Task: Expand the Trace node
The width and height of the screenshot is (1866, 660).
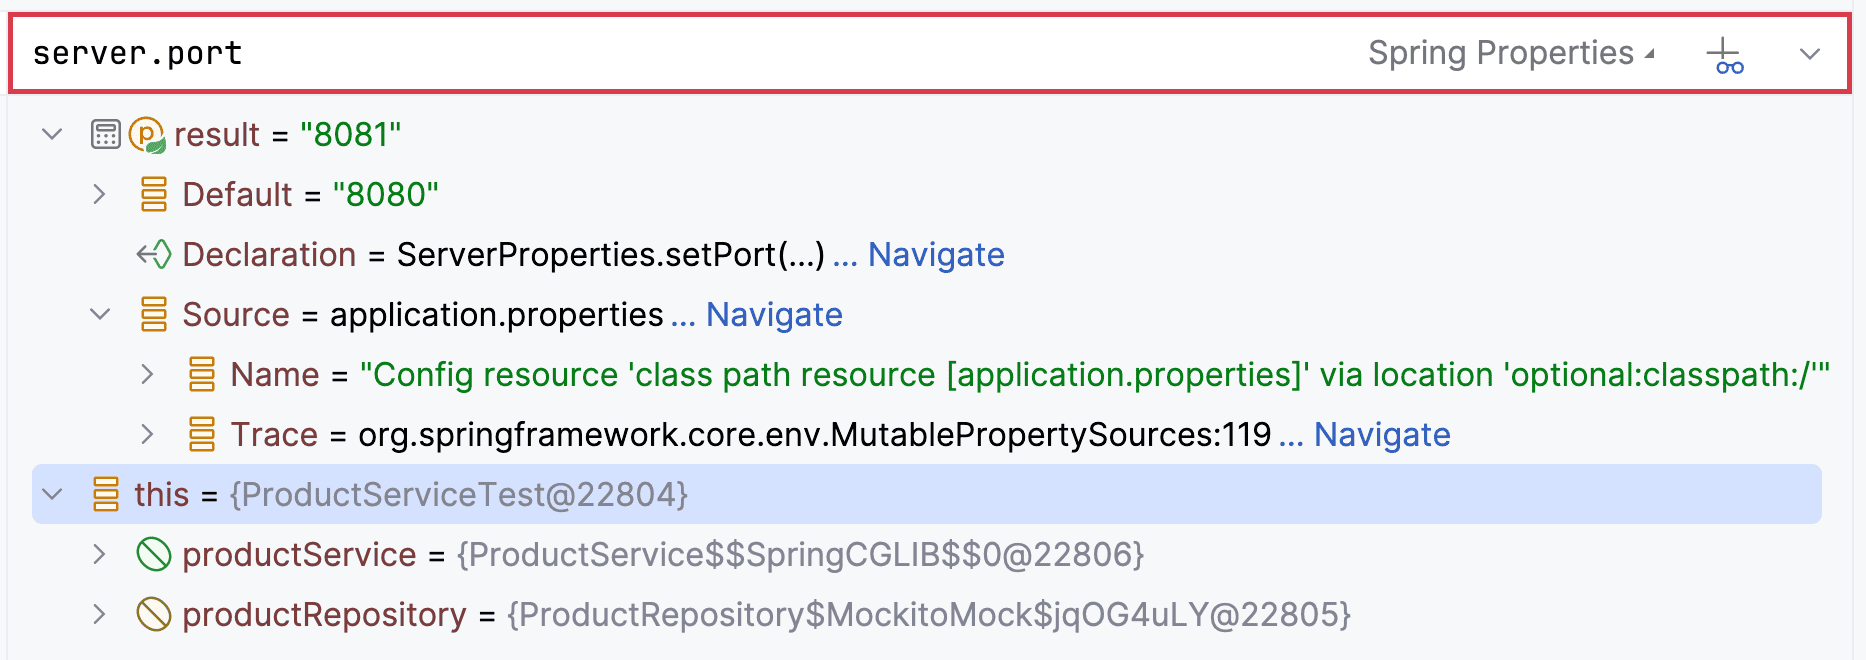Action: pos(147,434)
